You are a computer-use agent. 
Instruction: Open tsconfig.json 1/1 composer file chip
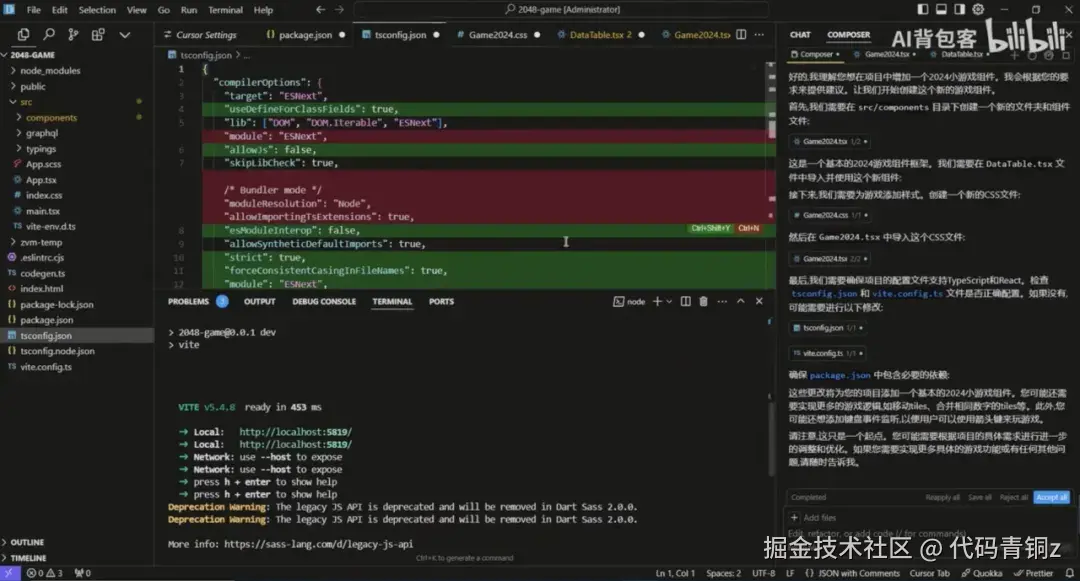click(828, 328)
